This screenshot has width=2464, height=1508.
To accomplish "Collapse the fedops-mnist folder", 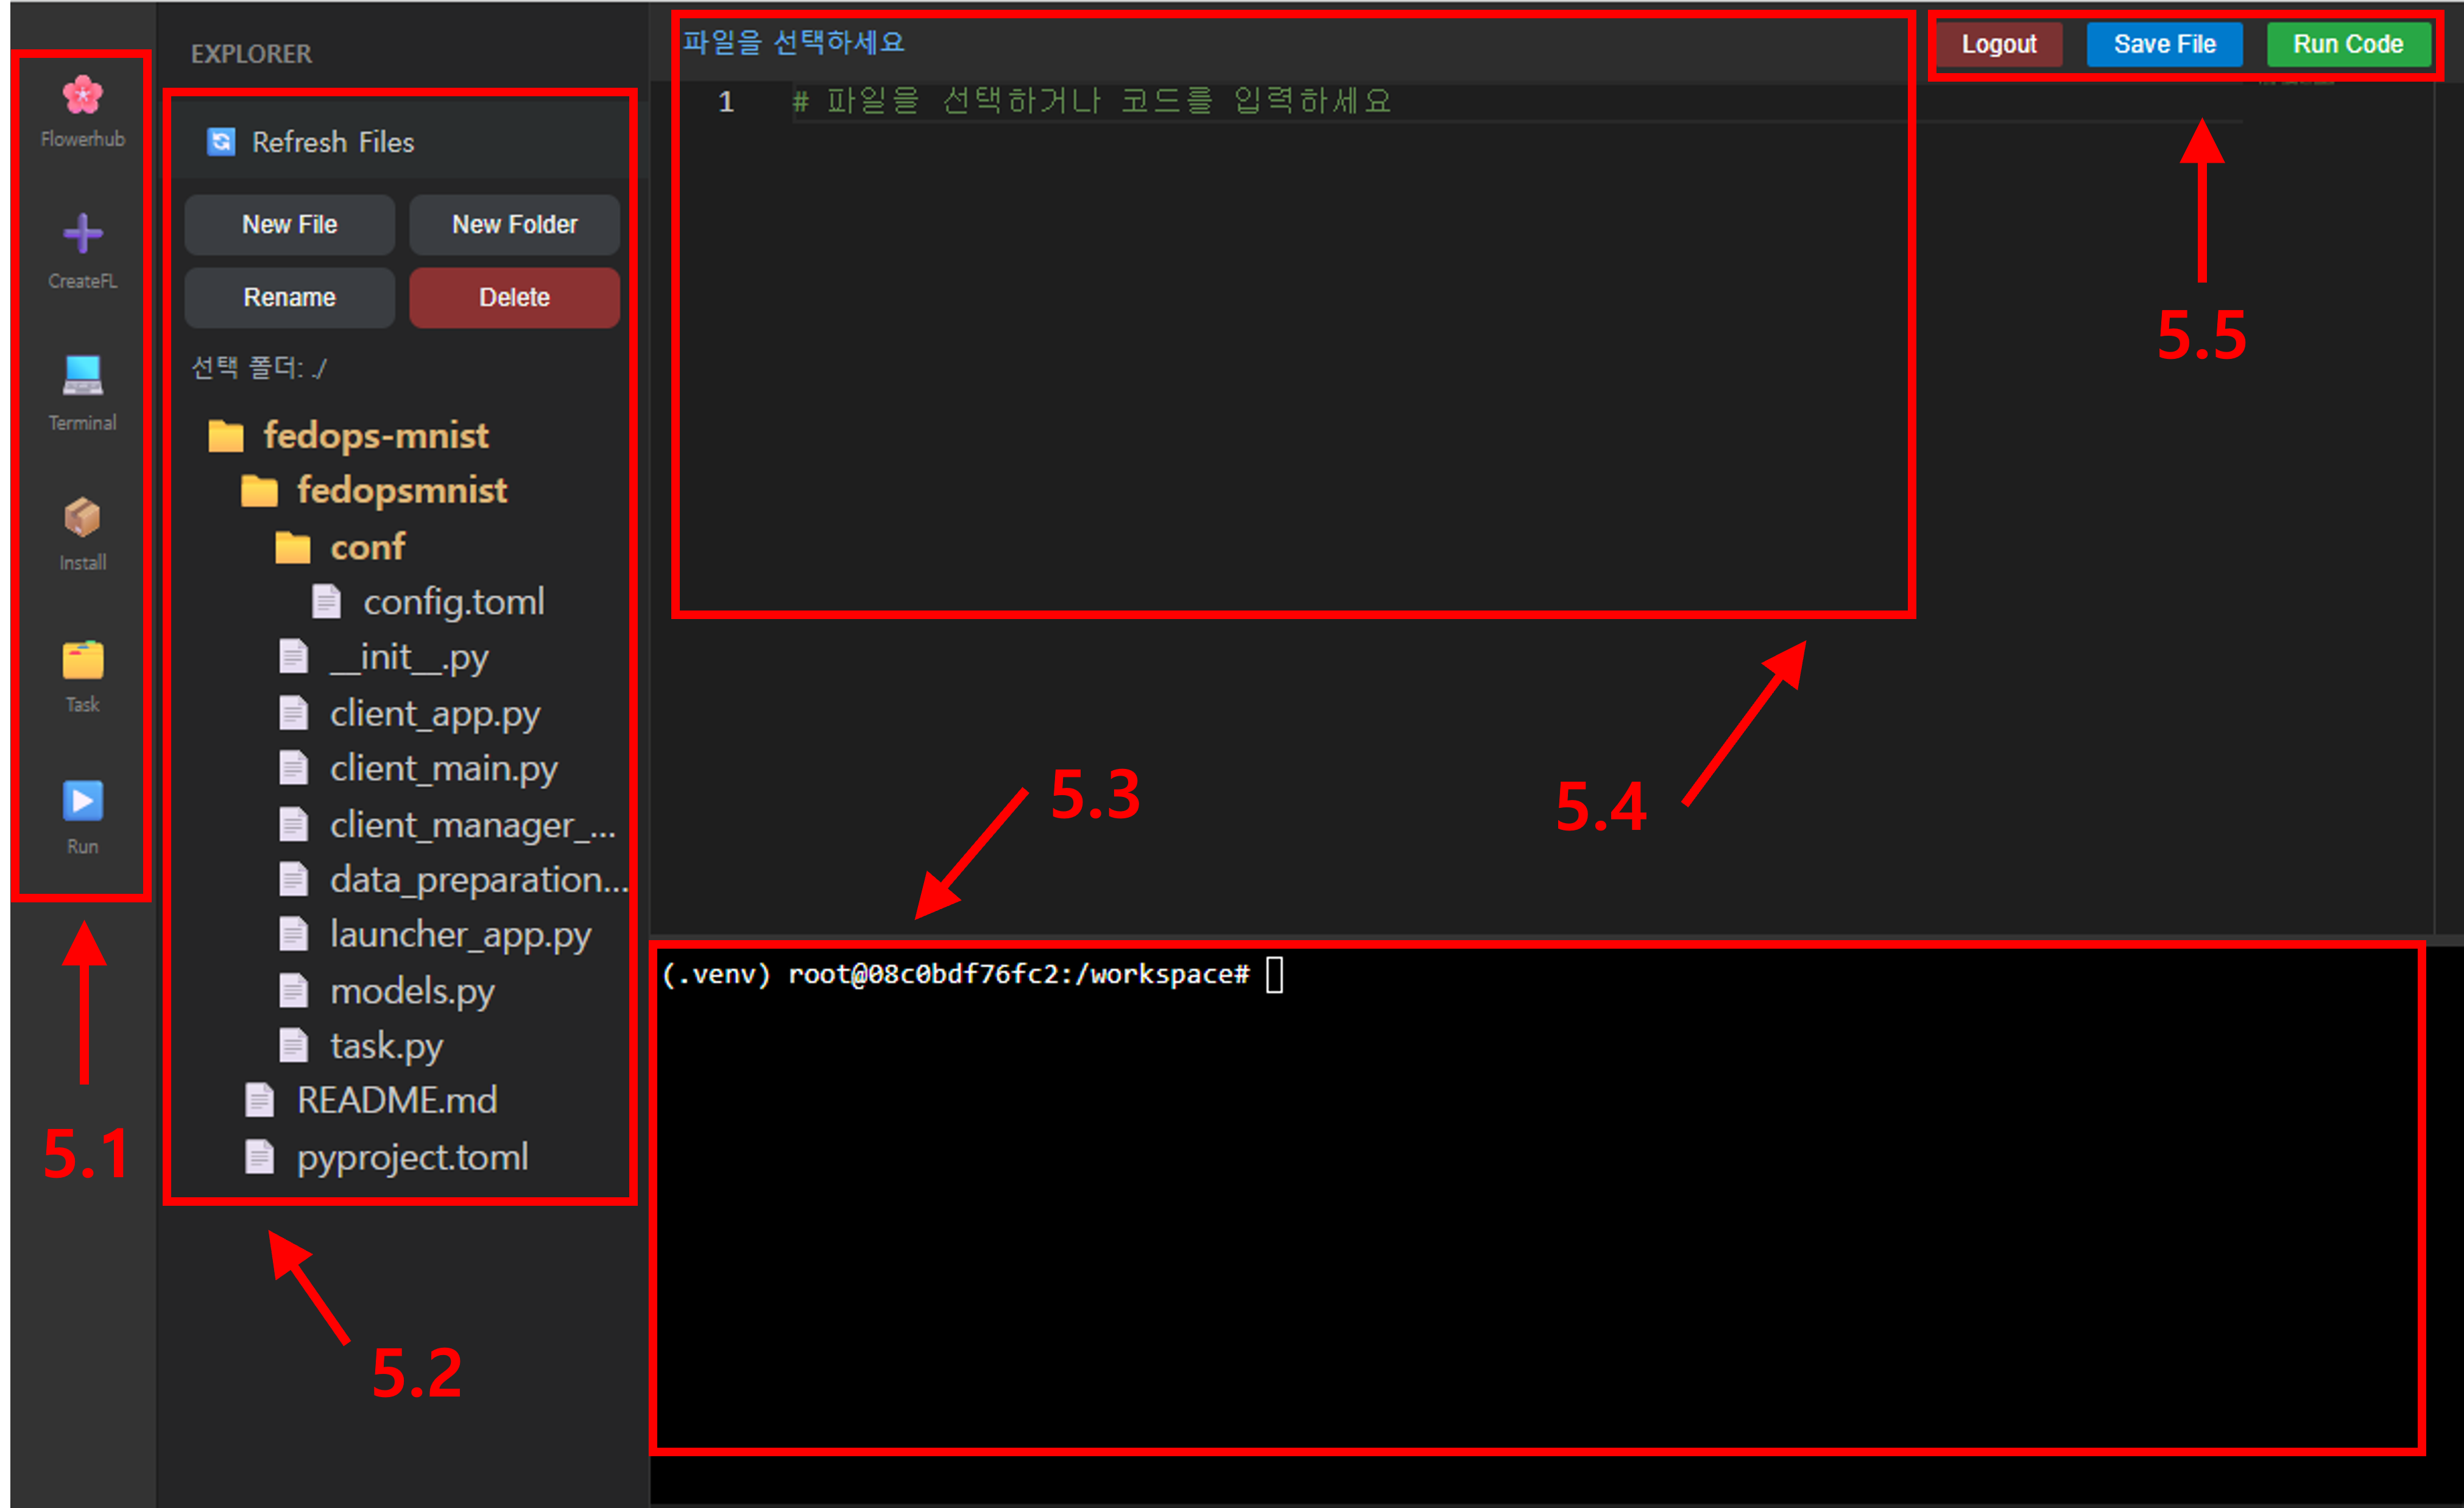I will 375,436.
